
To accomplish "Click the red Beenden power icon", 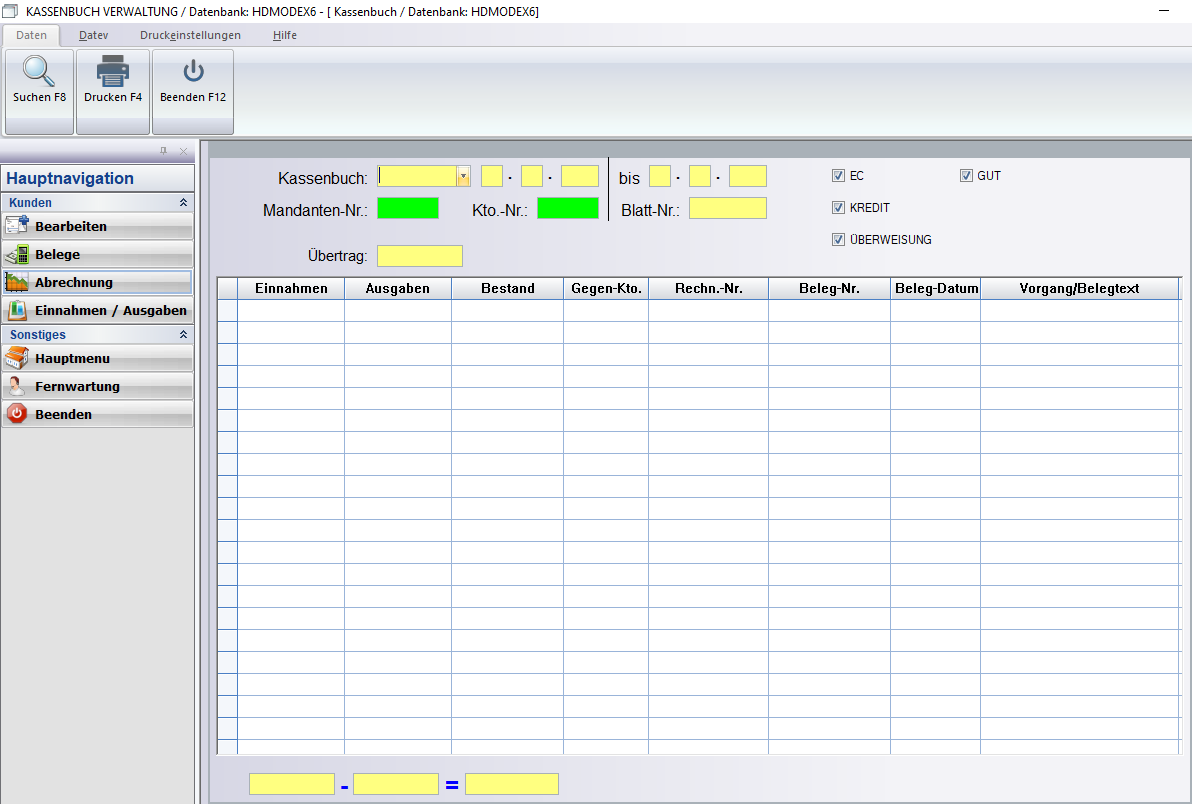I will 17,414.
